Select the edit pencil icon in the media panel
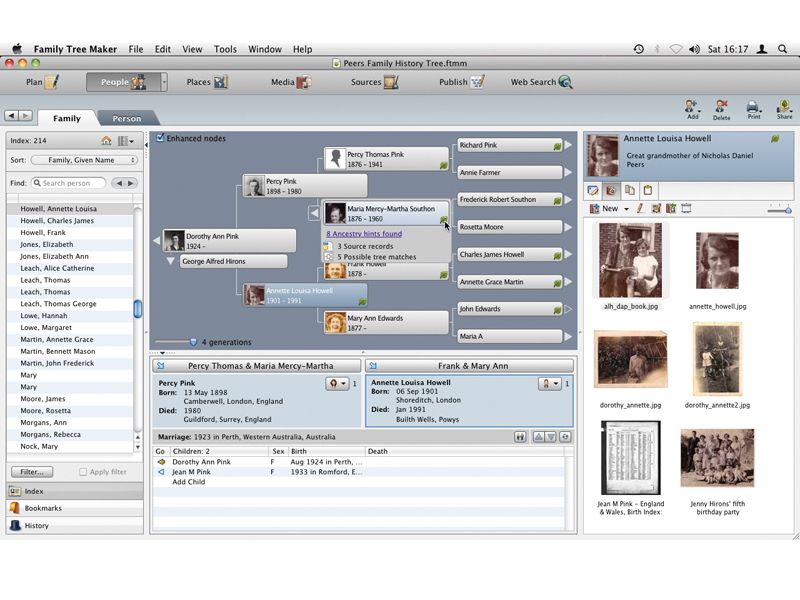 coord(640,209)
